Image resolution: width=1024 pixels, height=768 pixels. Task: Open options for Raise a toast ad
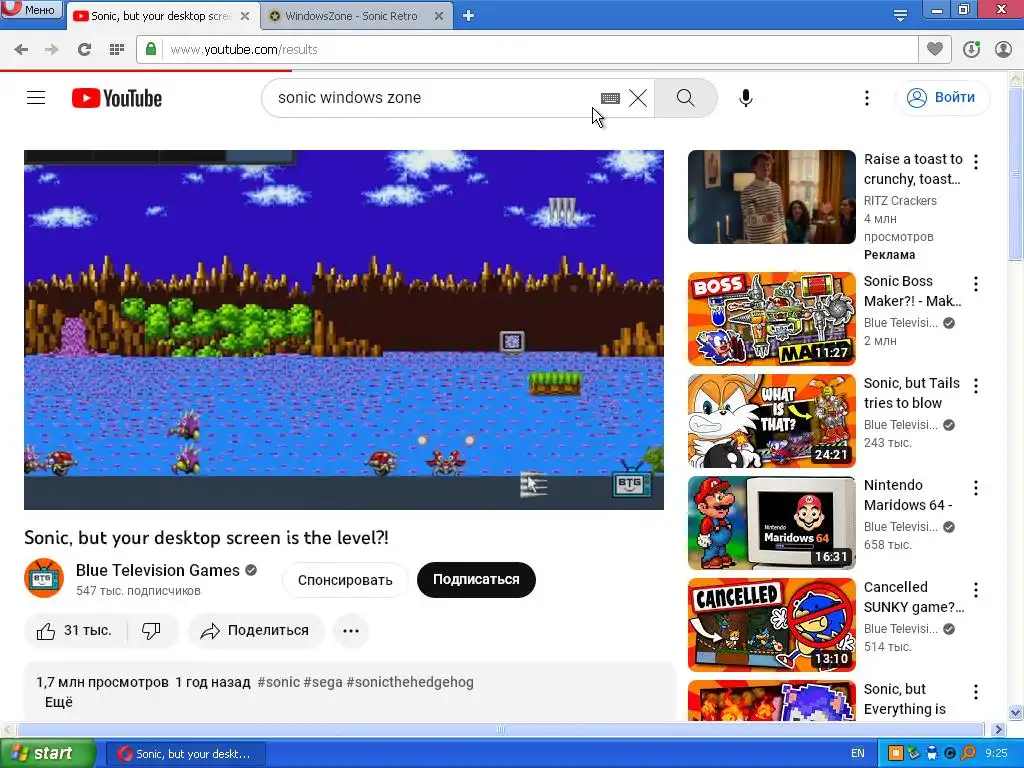(x=976, y=162)
